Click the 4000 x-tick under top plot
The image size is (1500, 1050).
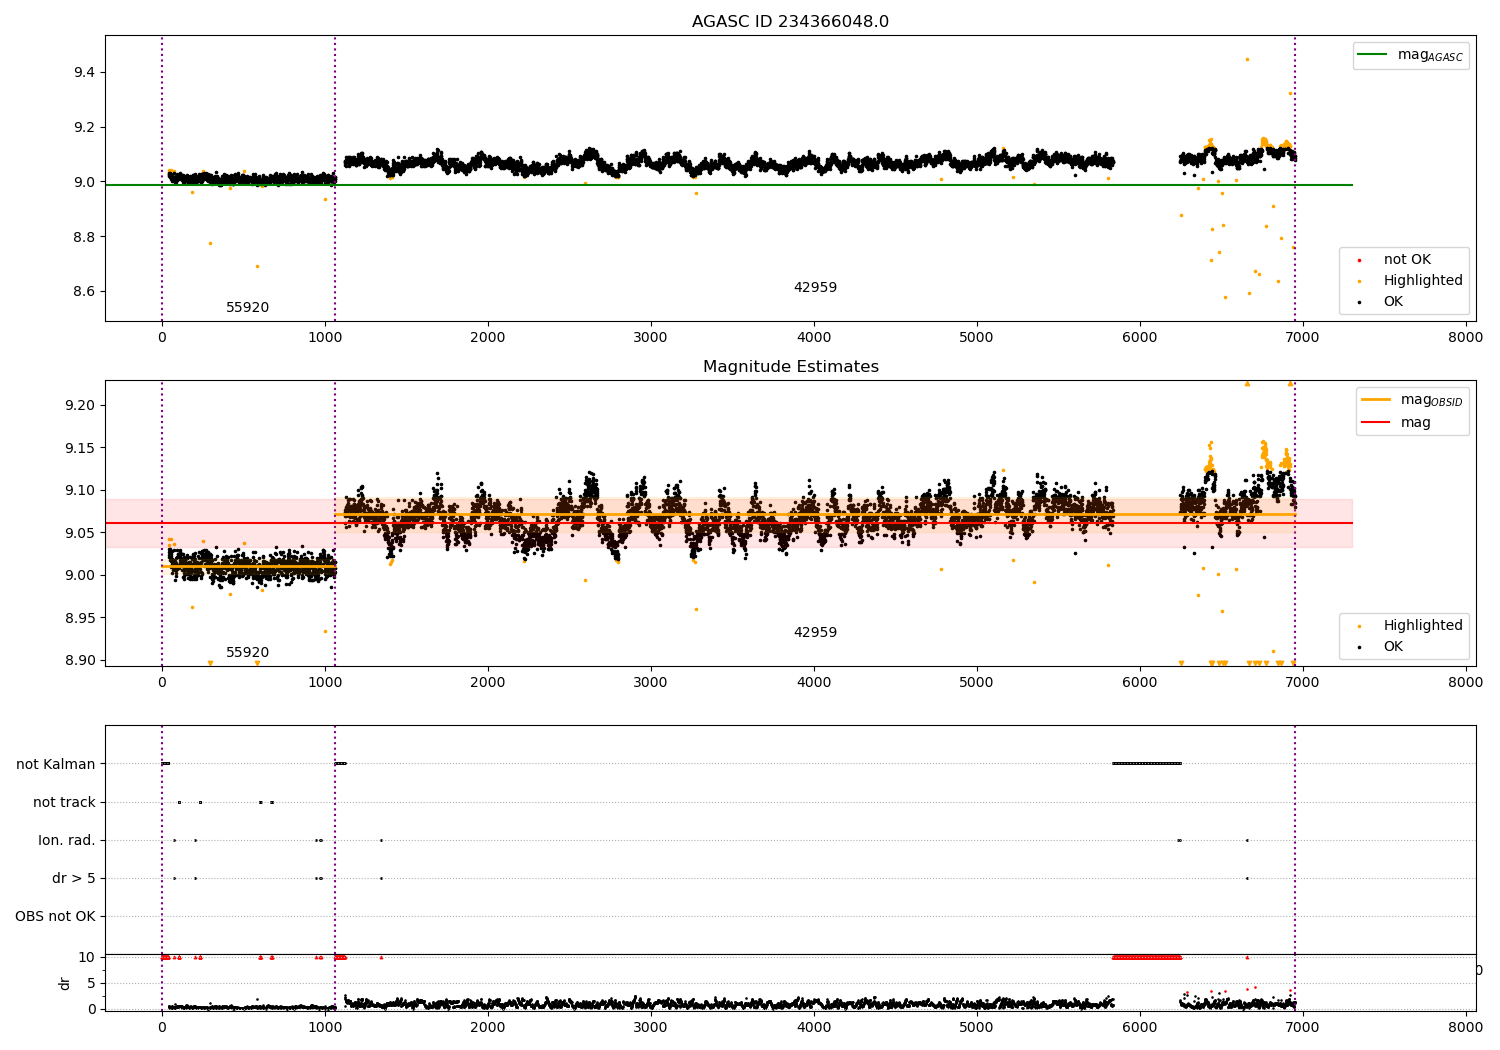tap(814, 338)
